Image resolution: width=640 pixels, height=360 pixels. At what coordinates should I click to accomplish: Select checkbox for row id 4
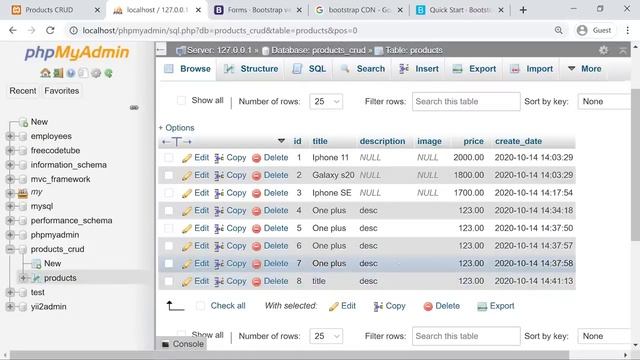[169, 211]
